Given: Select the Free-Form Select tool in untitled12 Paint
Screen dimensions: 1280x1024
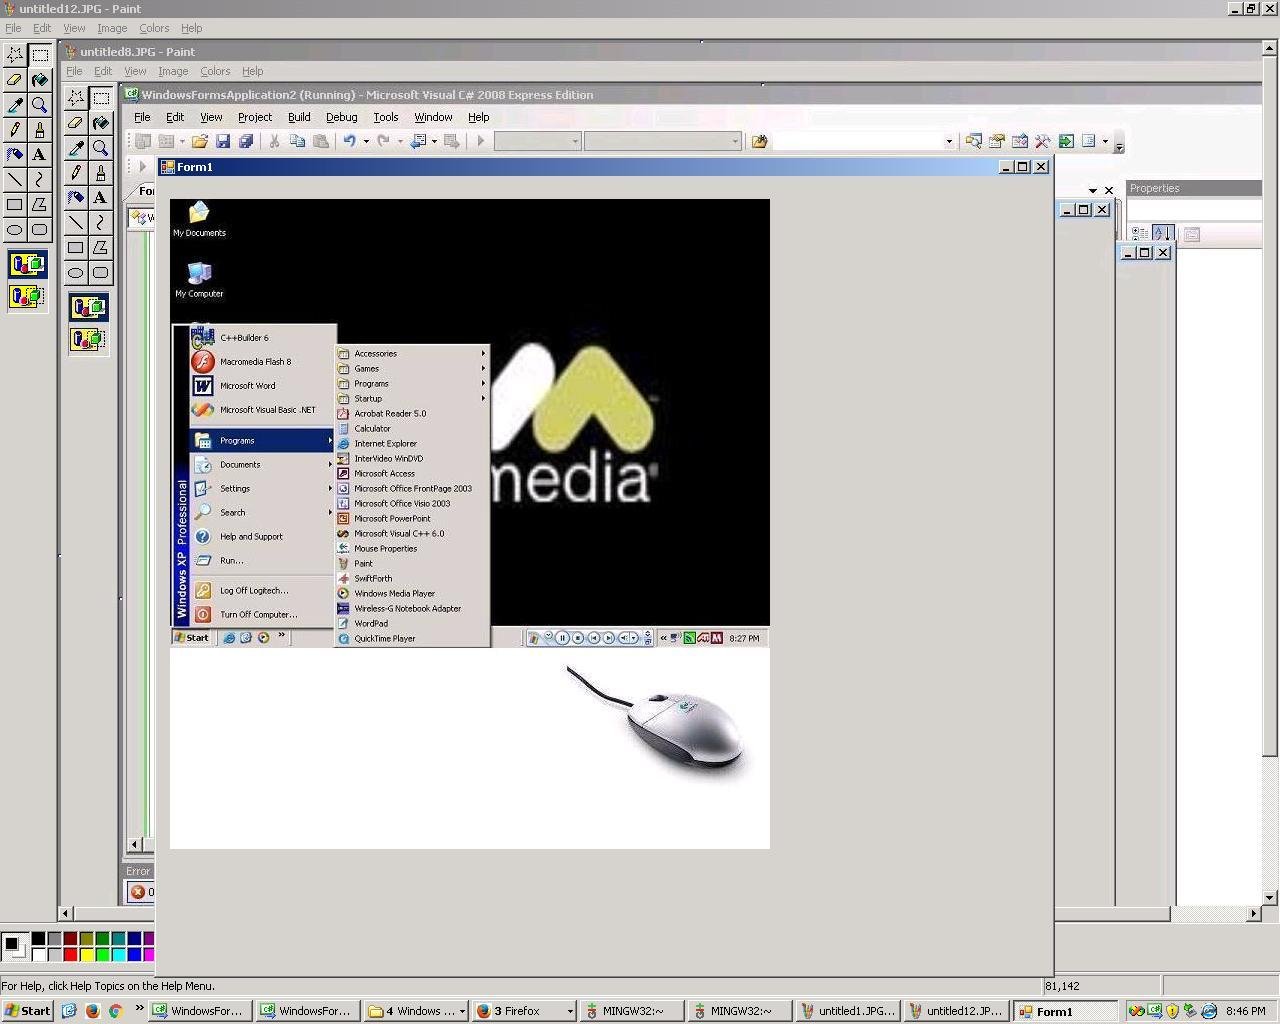Looking at the screenshot, I should (x=15, y=55).
